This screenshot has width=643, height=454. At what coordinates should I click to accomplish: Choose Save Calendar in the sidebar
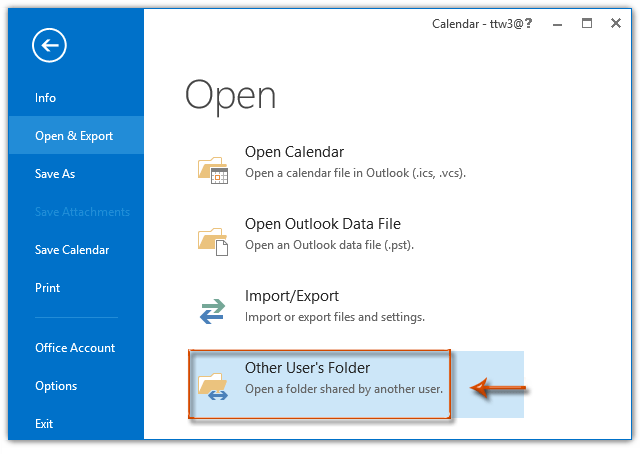pyautogui.click(x=72, y=250)
